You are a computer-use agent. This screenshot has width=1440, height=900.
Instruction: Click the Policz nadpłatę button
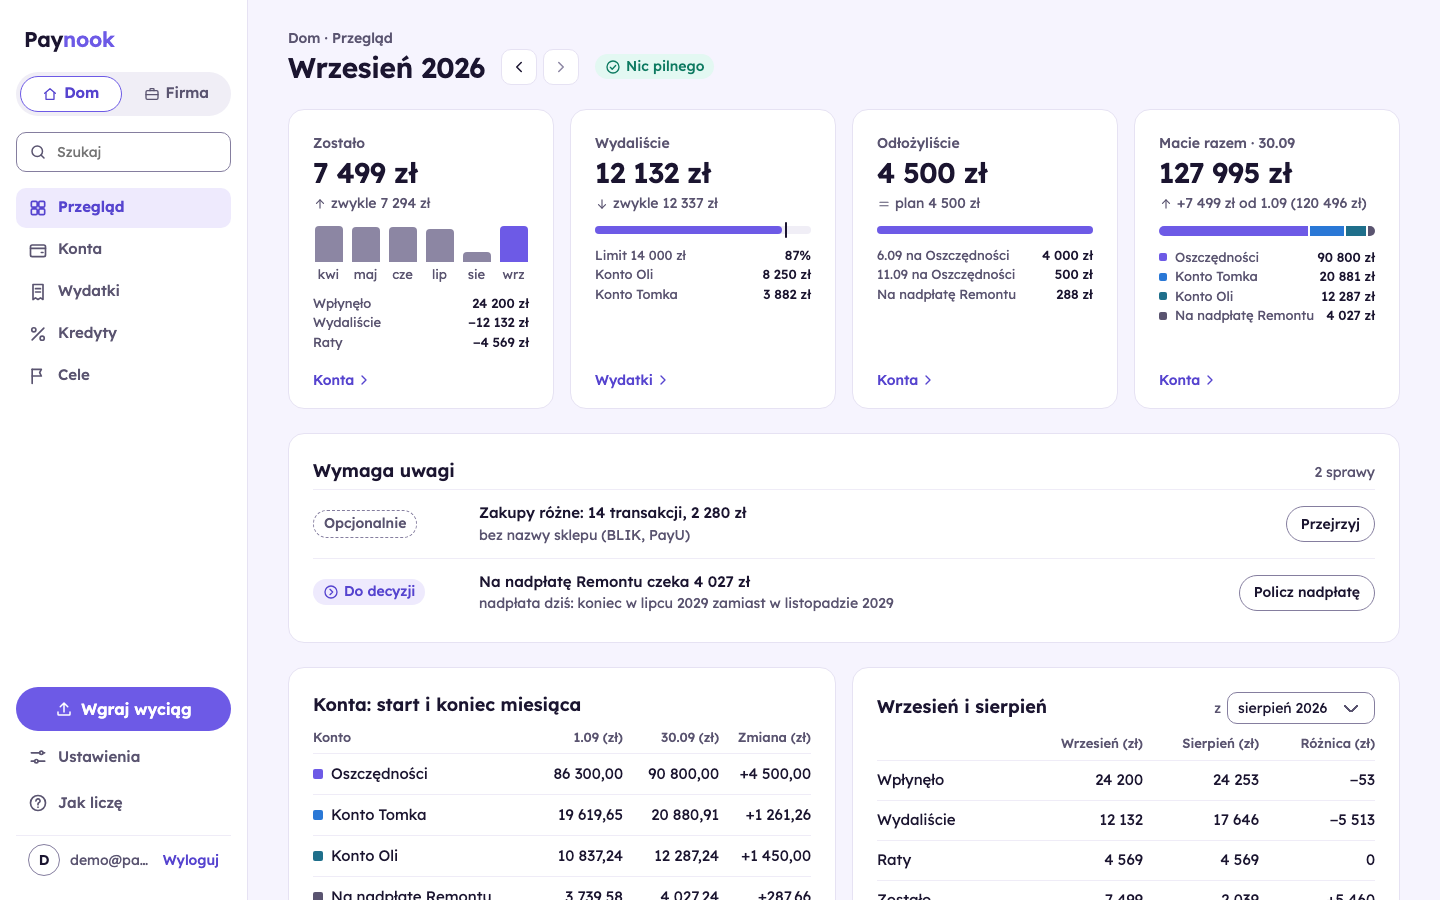point(1307,593)
